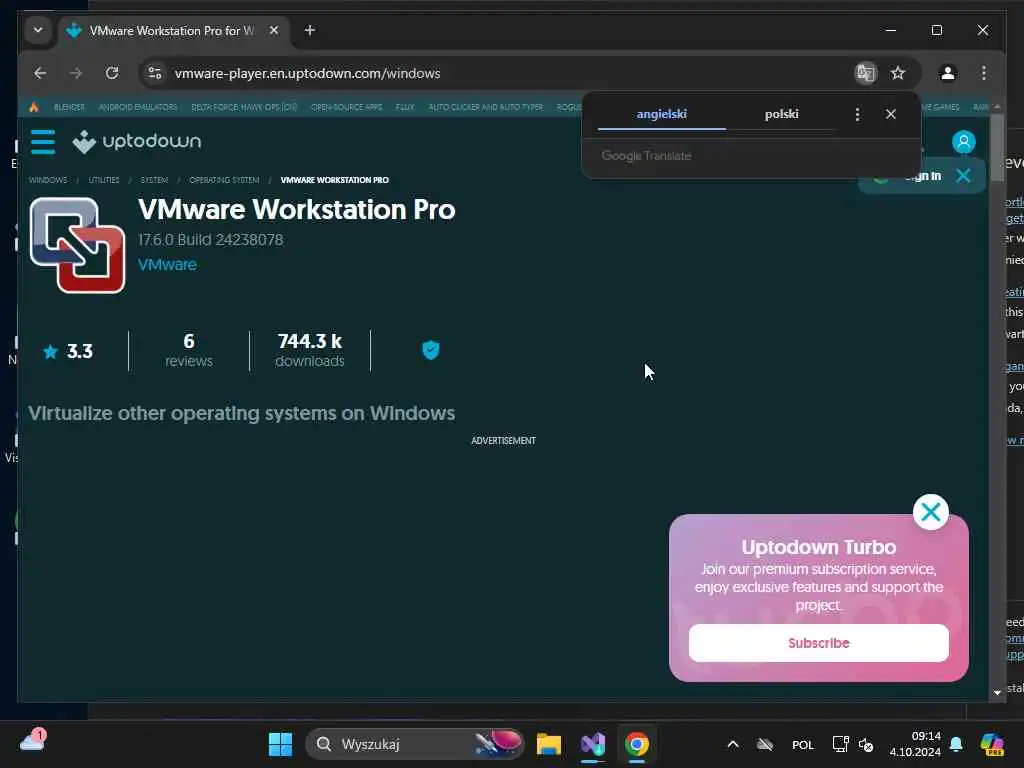1024x768 pixels.
Task: Click the Sign in button
Action: click(922, 176)
